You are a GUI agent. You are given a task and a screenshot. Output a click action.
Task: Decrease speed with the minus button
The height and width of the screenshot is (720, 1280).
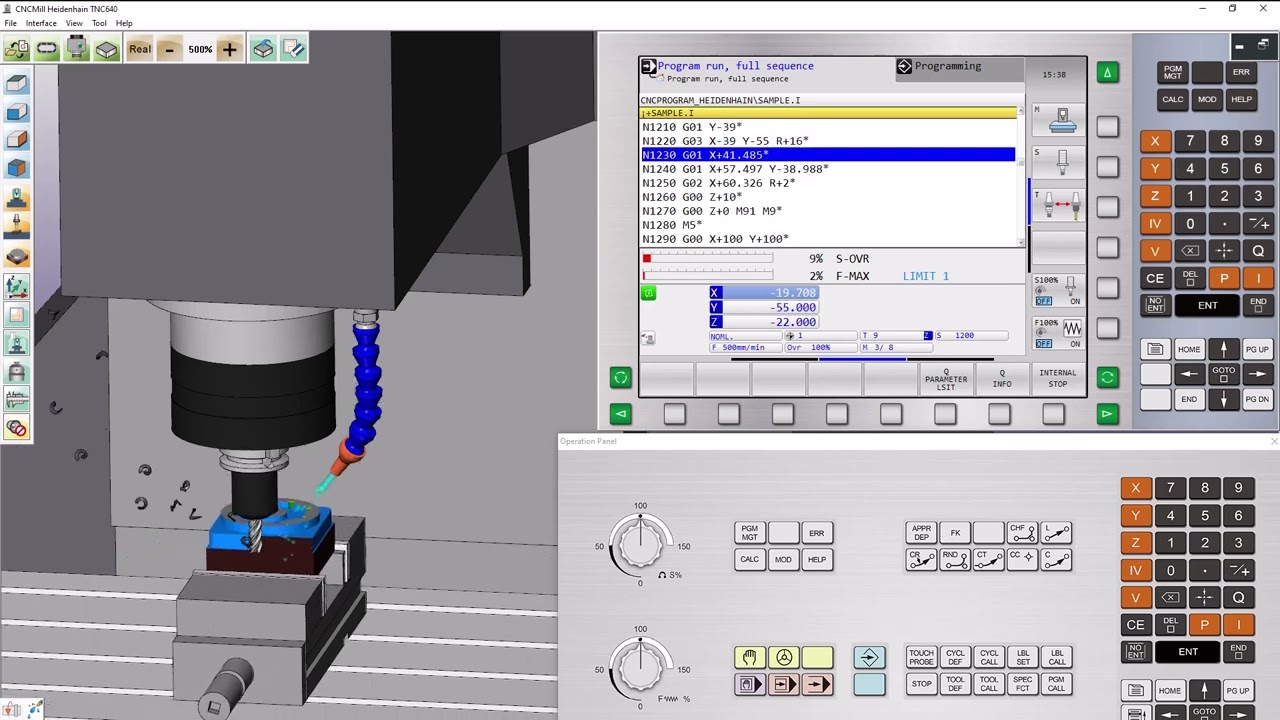pyautogui.click(x=169, y=49)
